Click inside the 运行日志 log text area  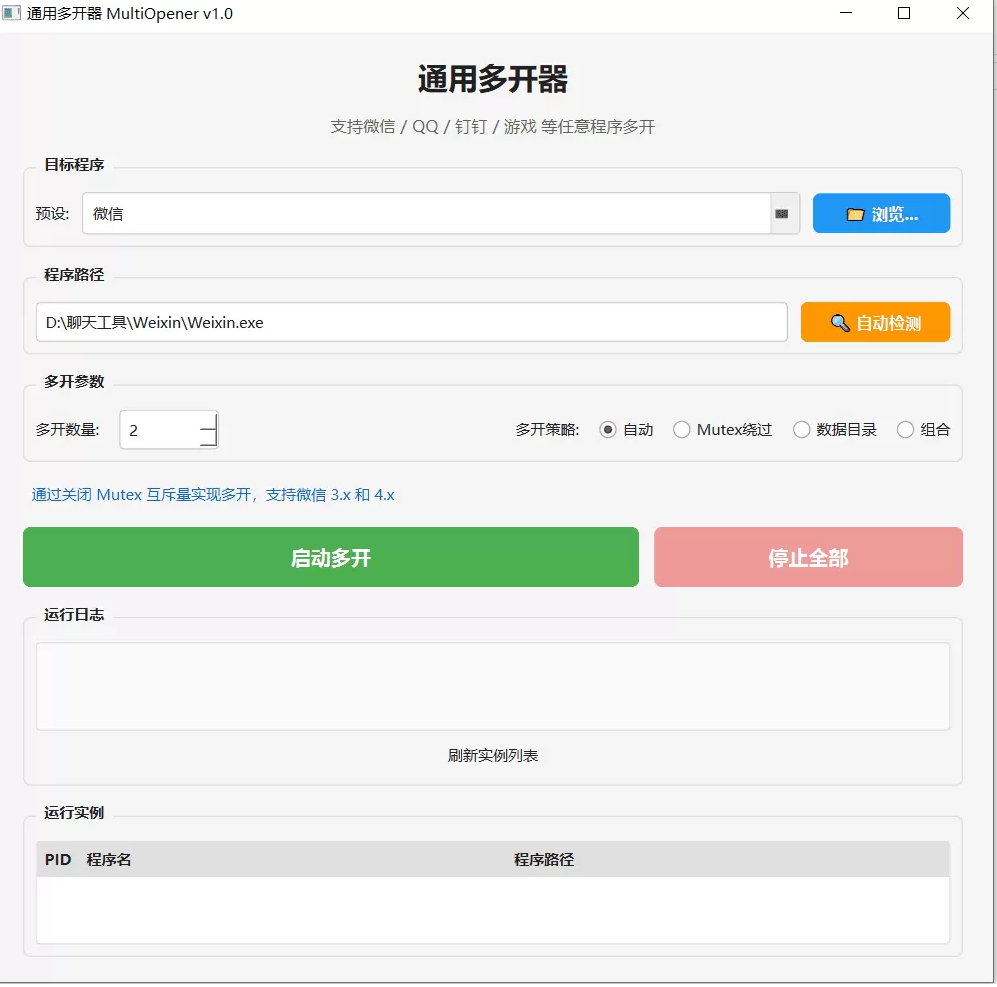[x=493, y=686]
